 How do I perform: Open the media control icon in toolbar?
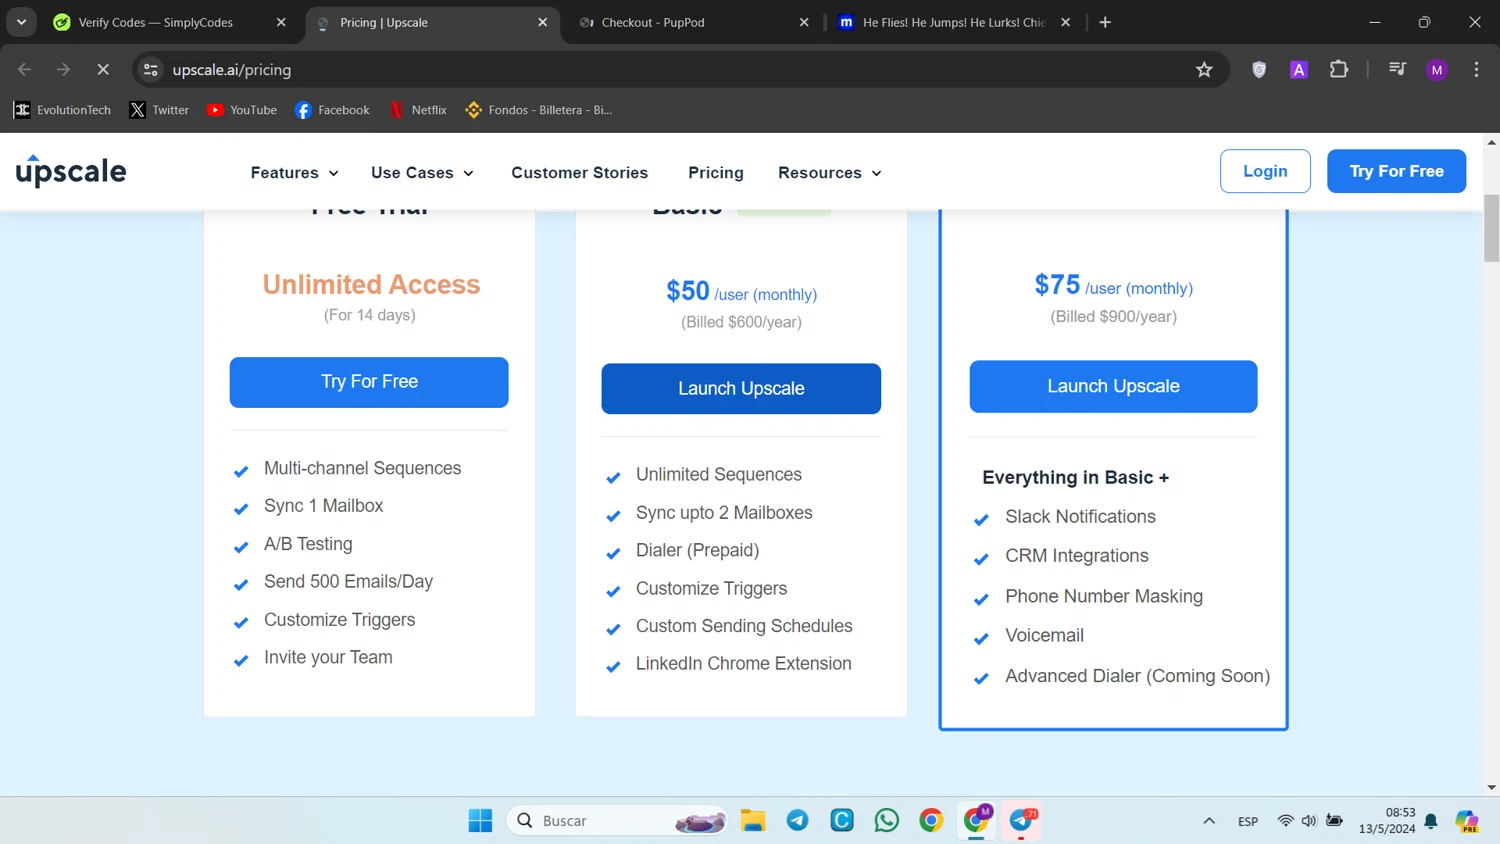coord(1397,70)
